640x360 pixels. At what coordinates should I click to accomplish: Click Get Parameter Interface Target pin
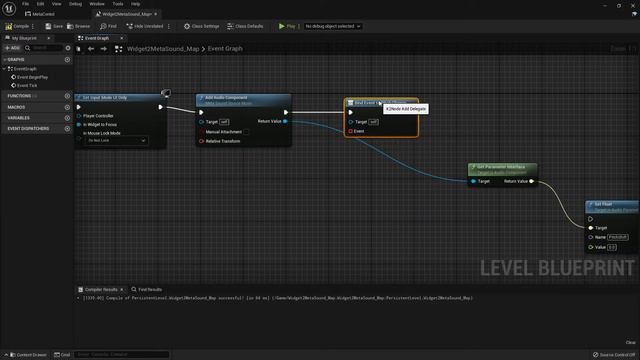pyautogui.click(x=473, y=181)
